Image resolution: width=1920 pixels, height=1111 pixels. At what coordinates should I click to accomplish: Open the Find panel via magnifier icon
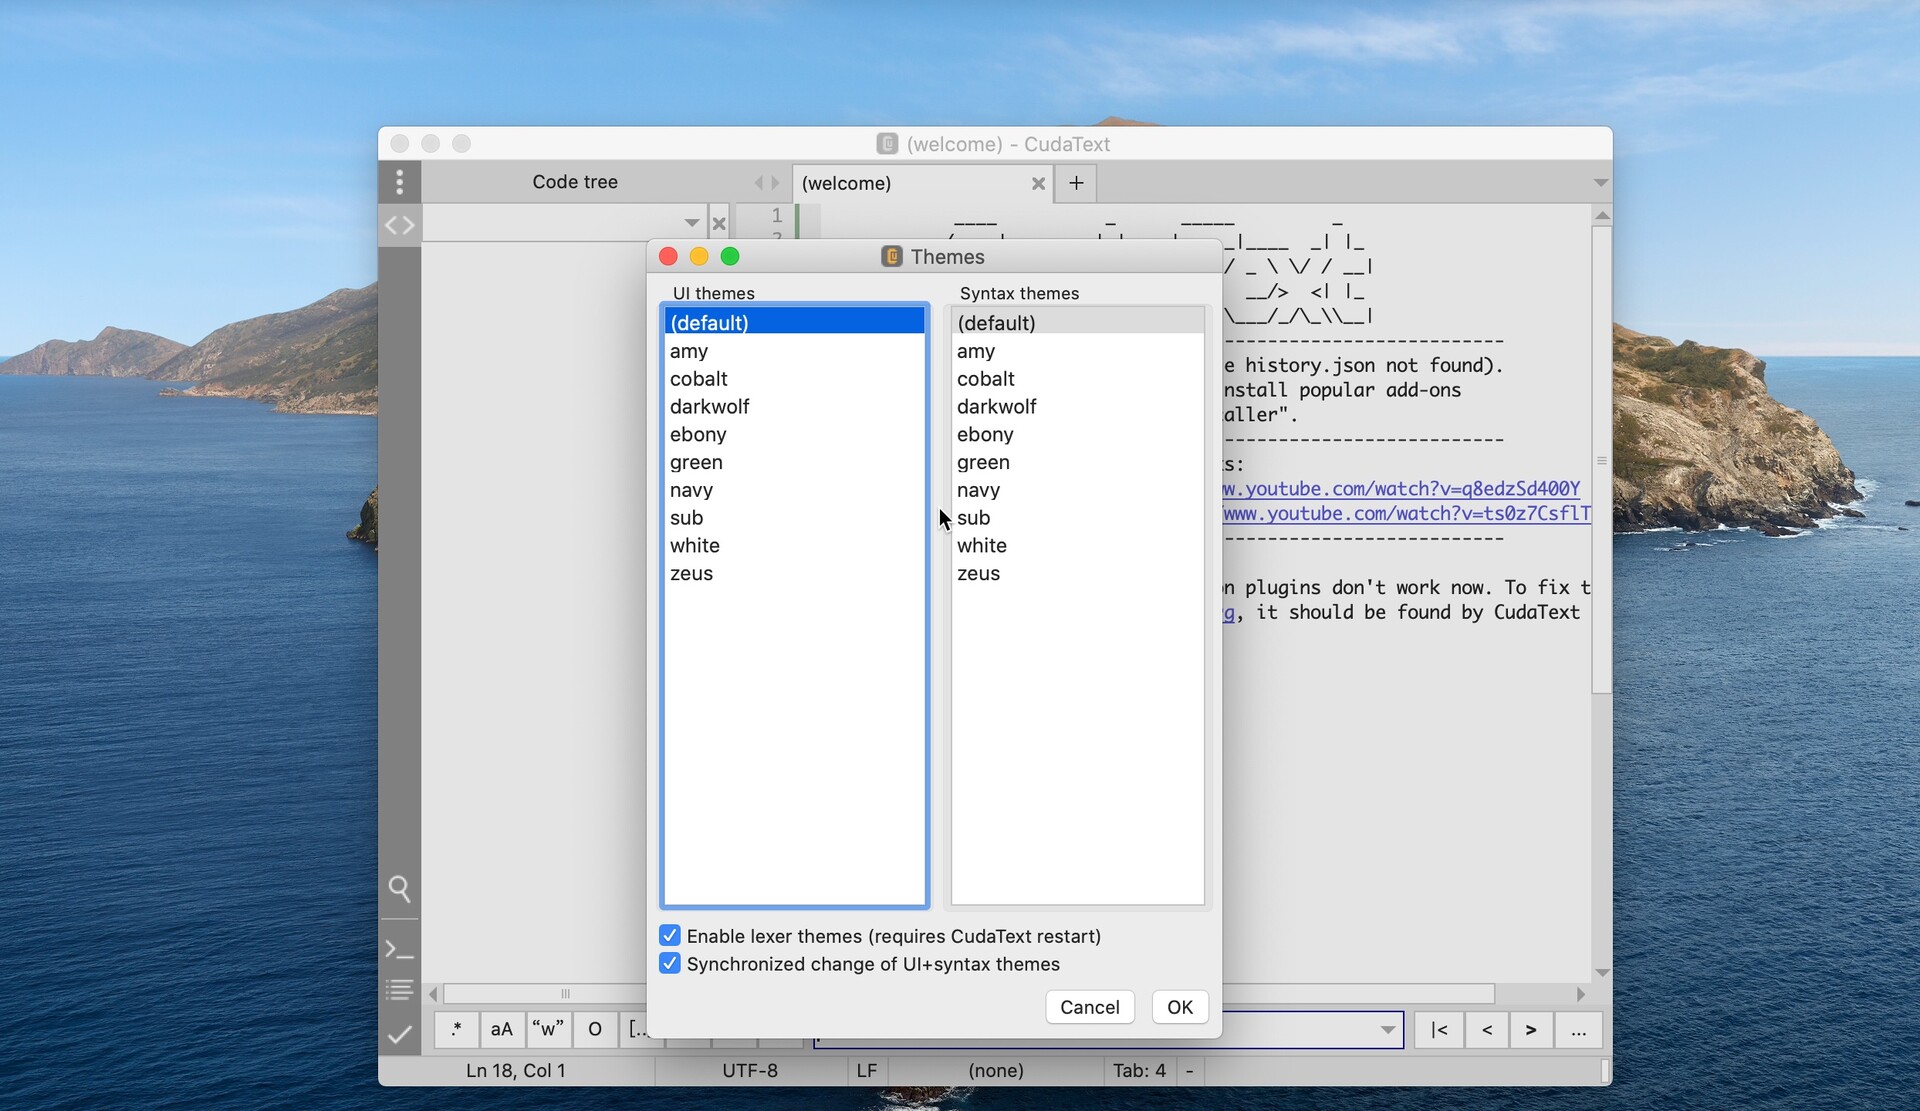coord(399,888)
